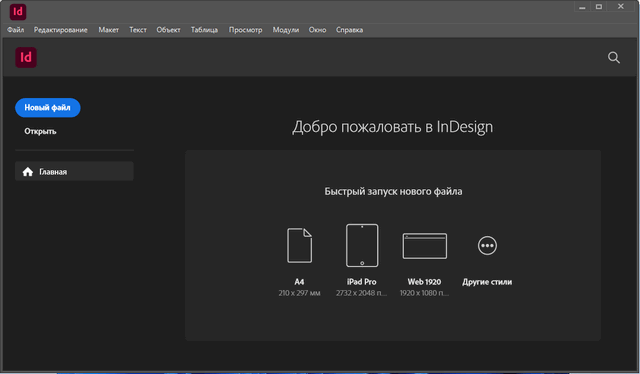The width and height of the screenshot is (640, 374).
Task: Open the Таблица menu
Action: (x=204, y=30)
